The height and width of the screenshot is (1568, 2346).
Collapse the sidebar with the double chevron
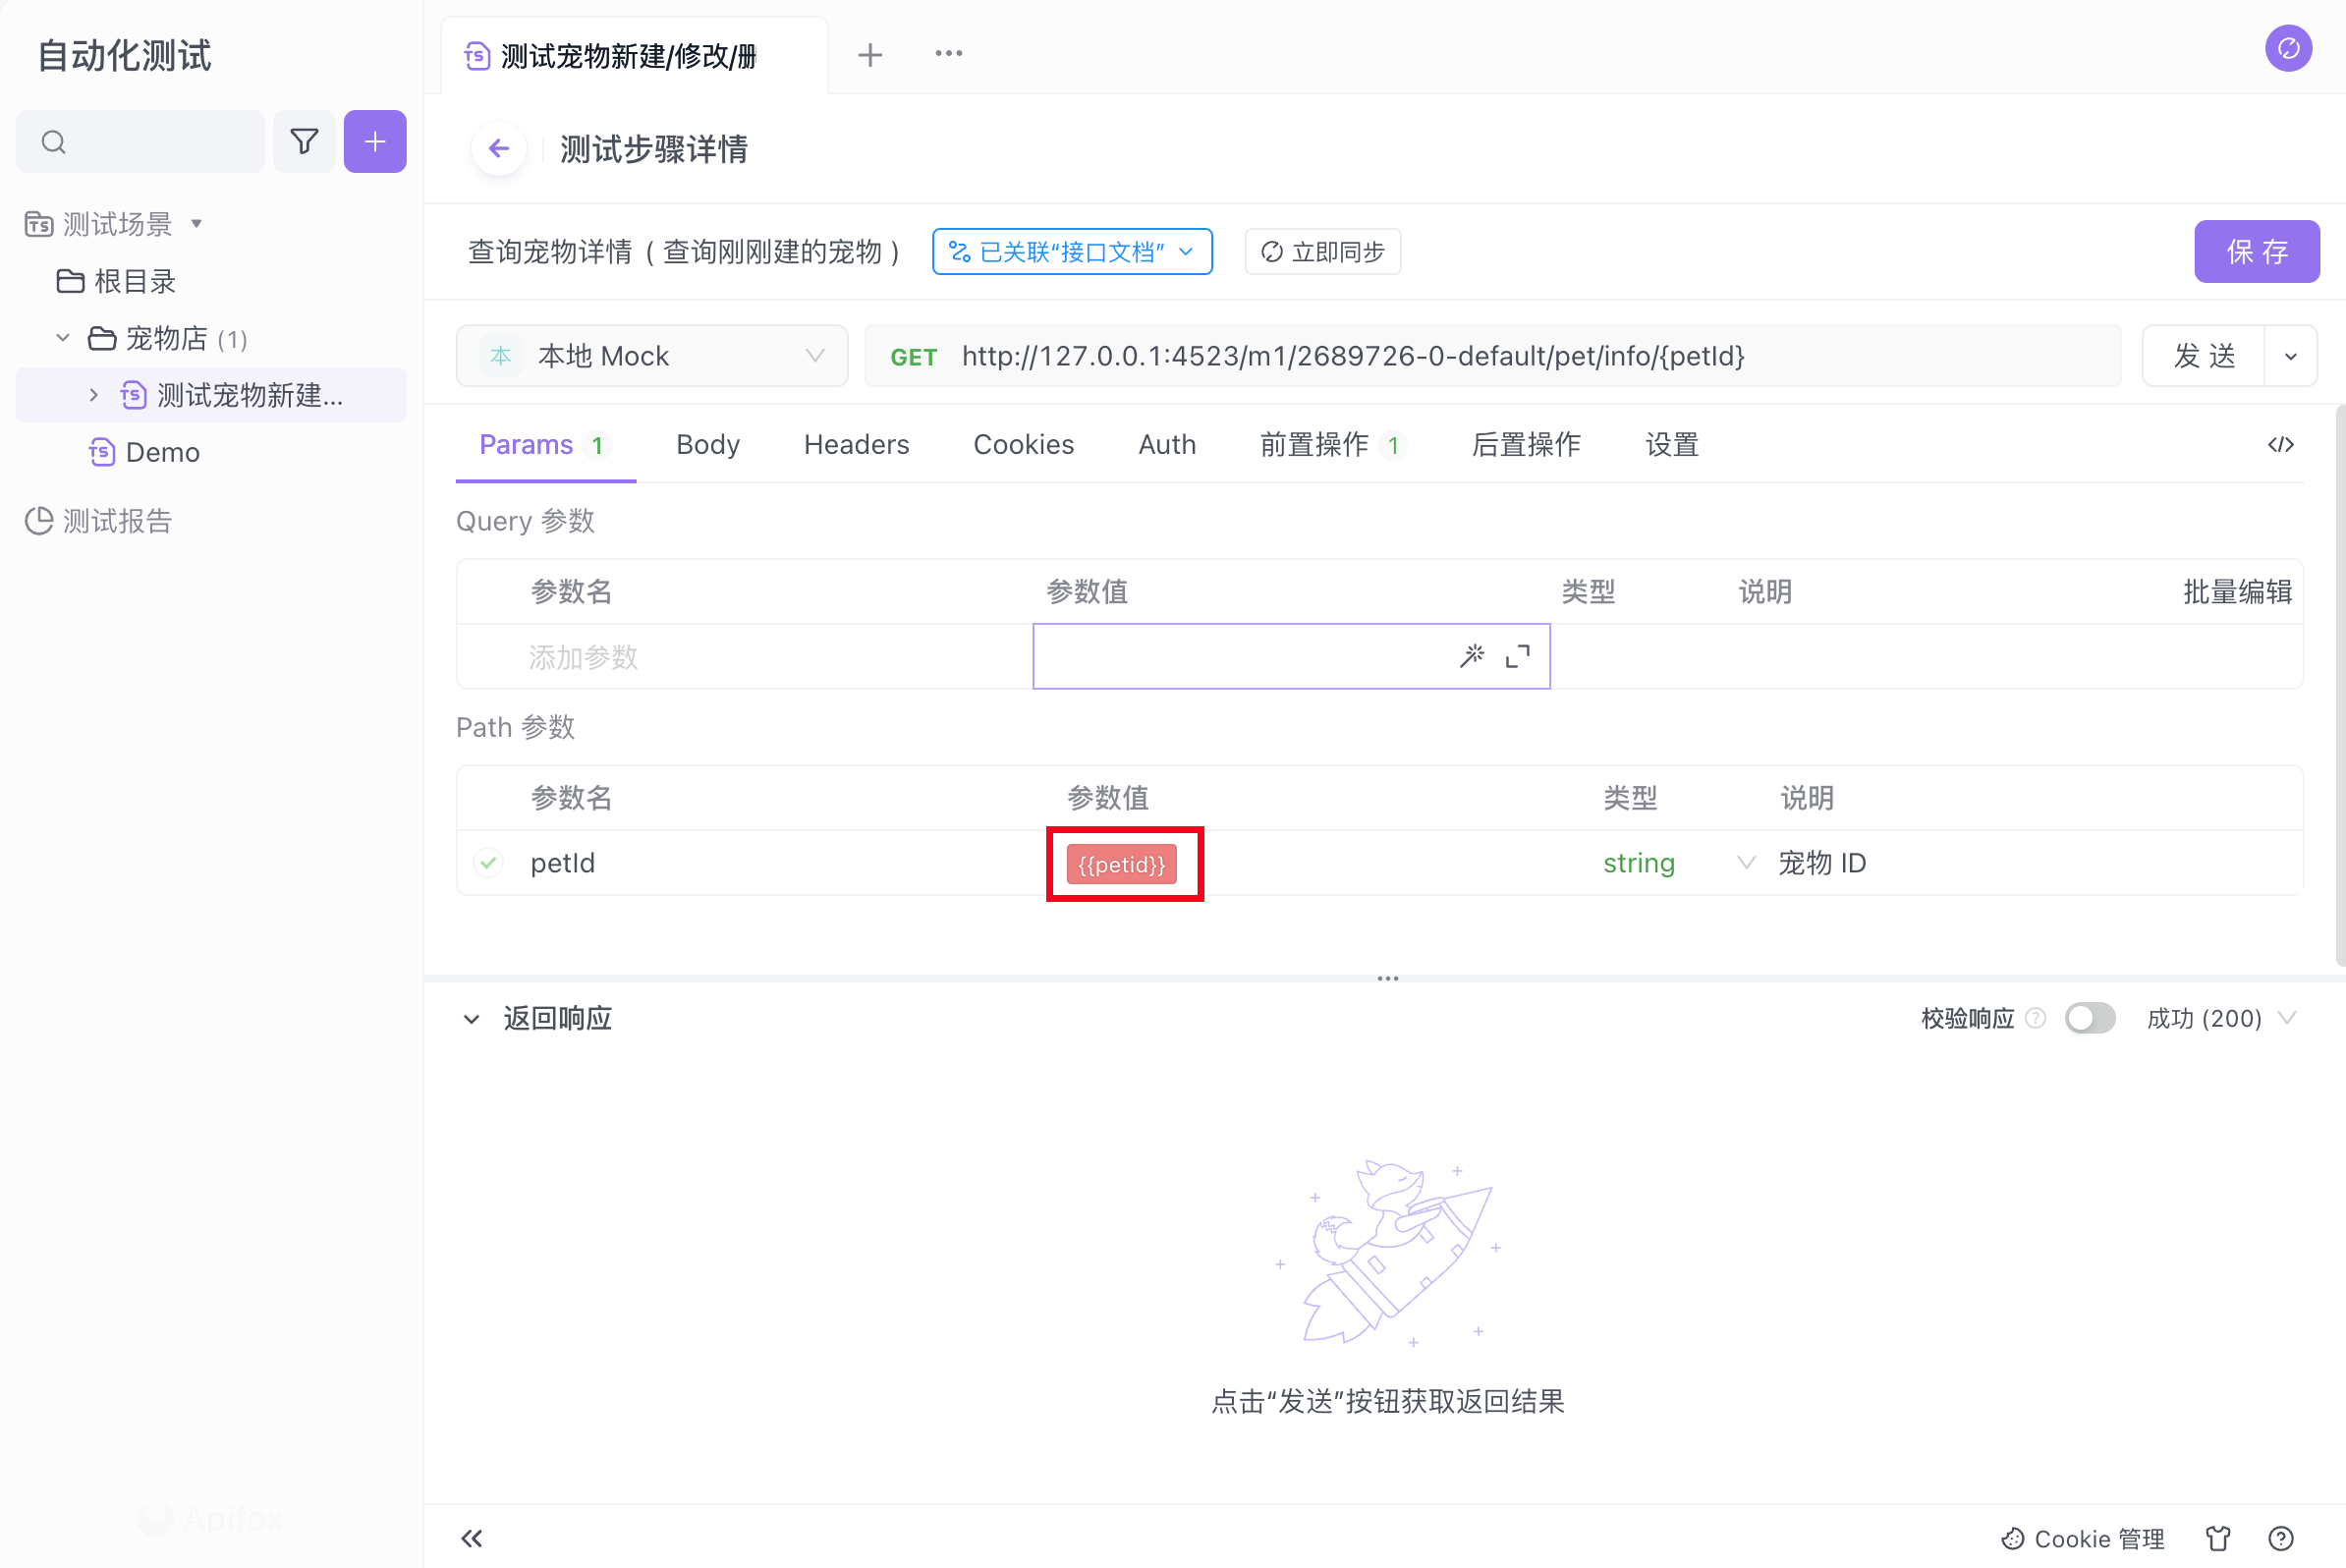click(472, 1537)
